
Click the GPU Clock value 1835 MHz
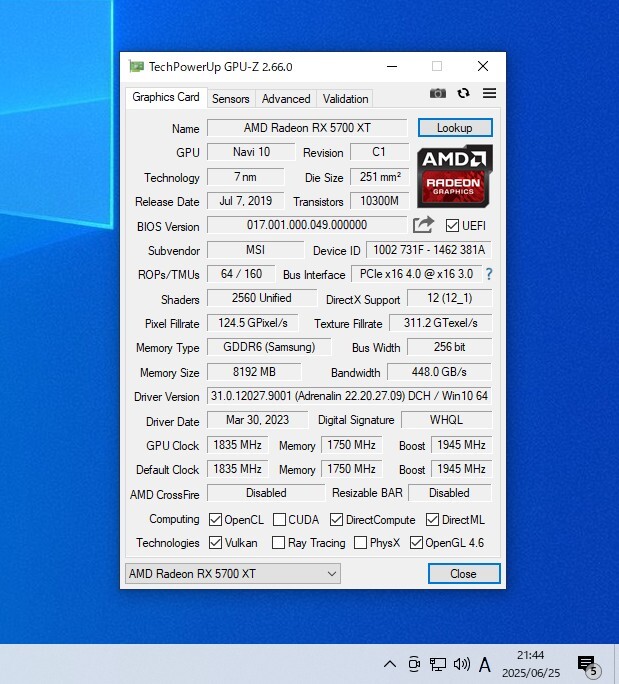tap(238, 445)
